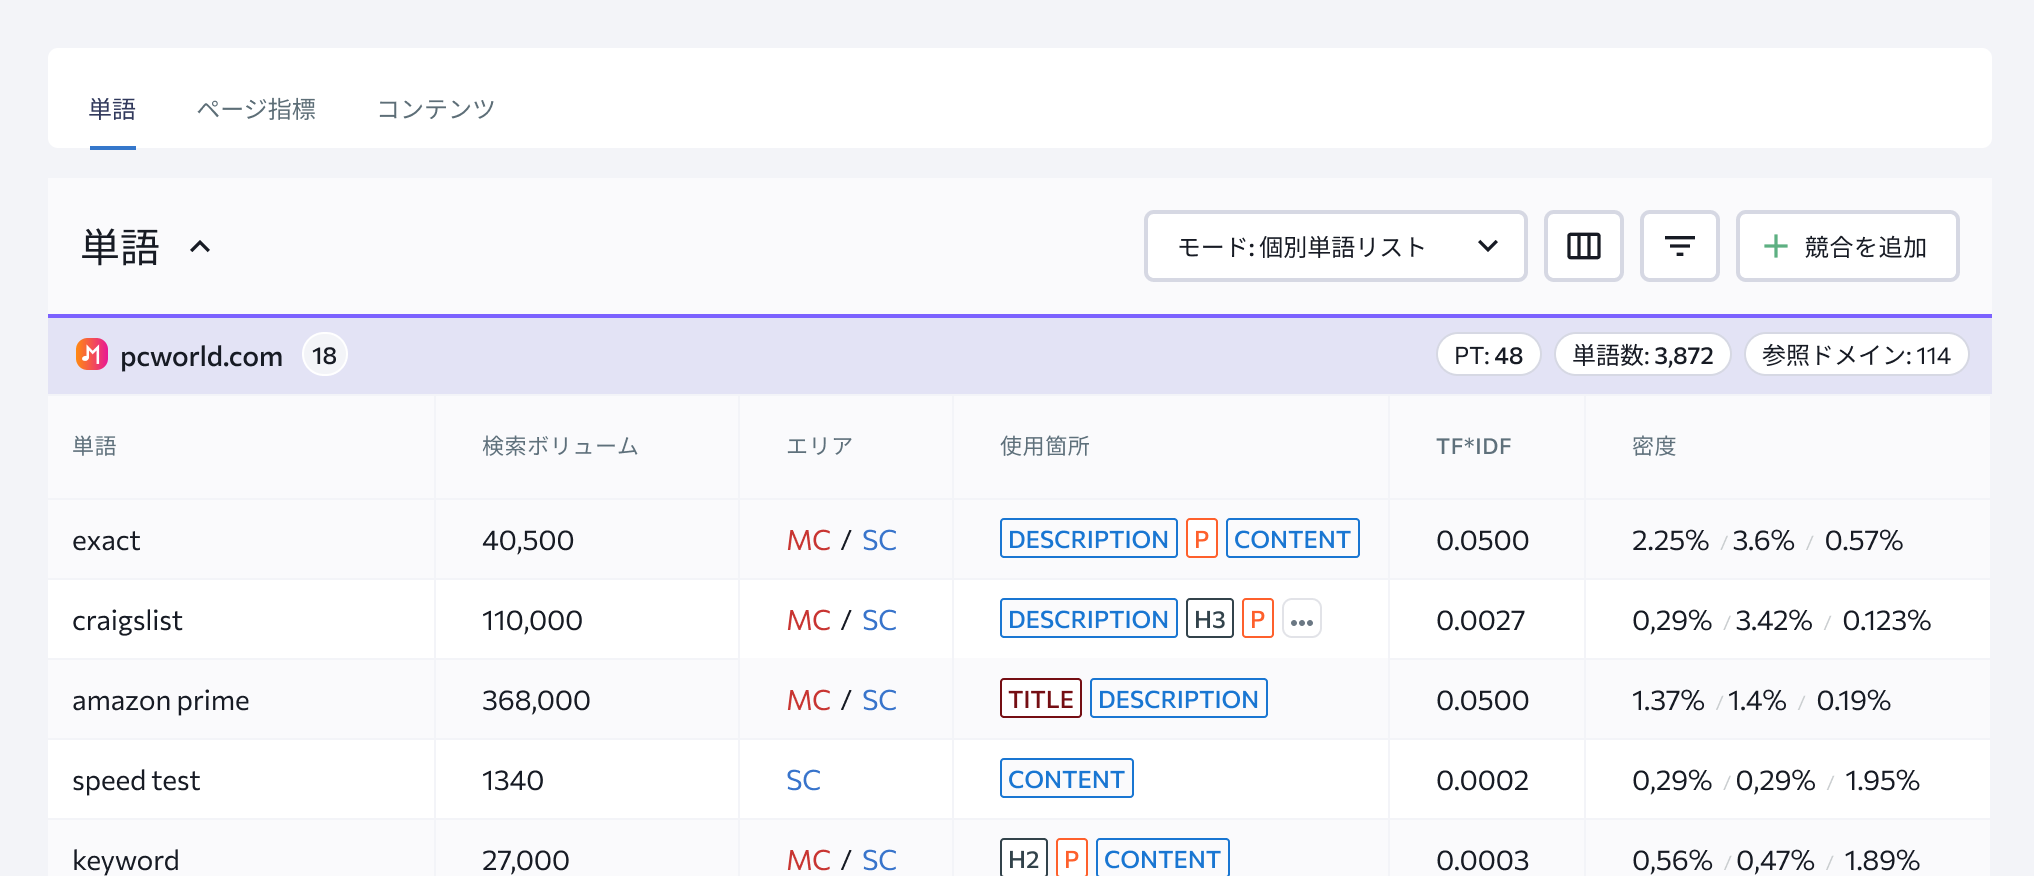Click the 1340 search volume value
This screenshot has width=2034, height=876.
513,780
